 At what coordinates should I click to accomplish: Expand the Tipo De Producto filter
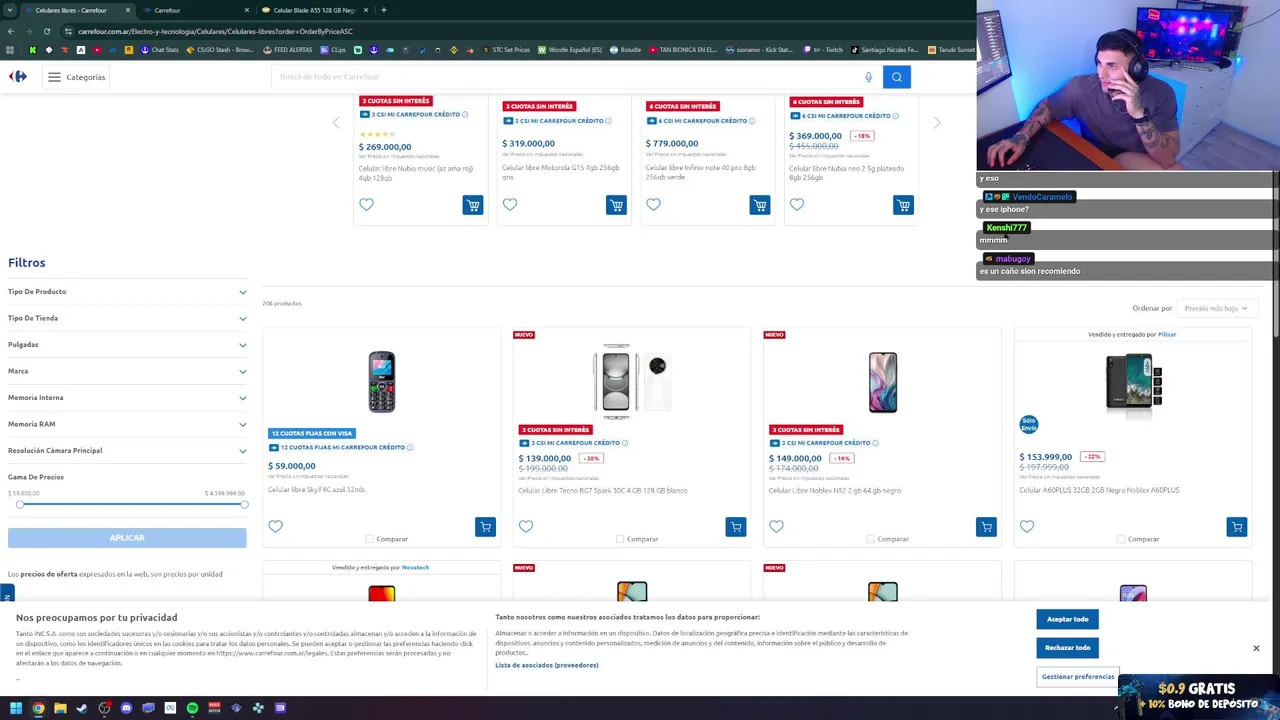point(127,292)
